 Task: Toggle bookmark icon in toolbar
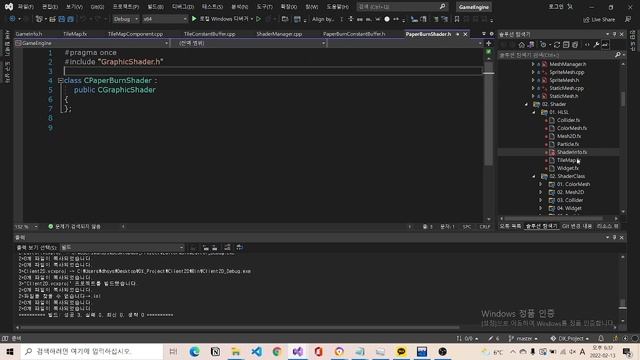point(457,19)
